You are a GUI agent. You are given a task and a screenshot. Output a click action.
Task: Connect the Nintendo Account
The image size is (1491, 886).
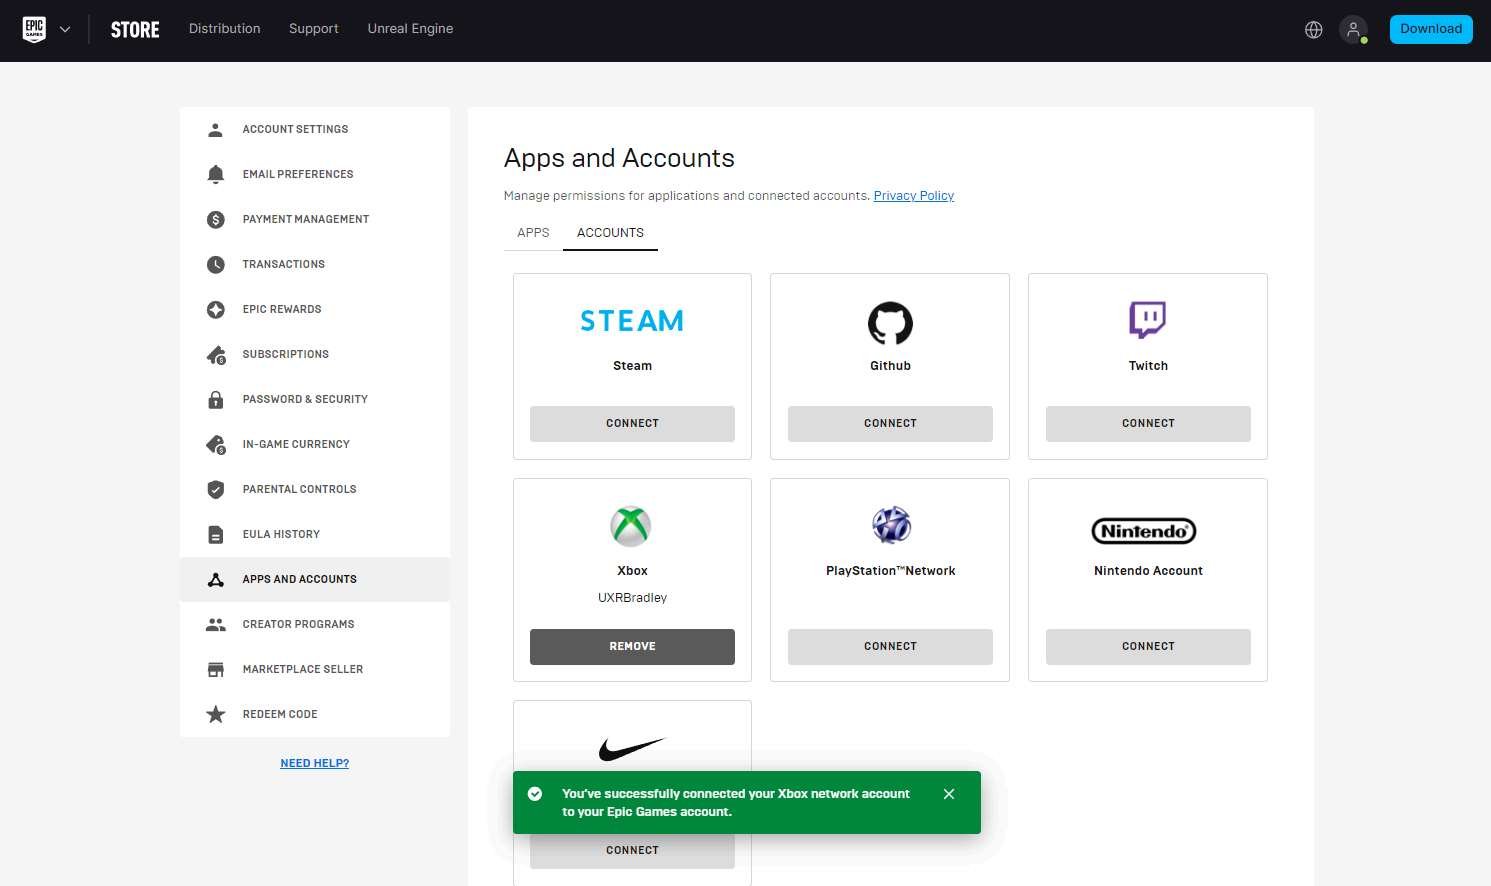point(1148,647)
